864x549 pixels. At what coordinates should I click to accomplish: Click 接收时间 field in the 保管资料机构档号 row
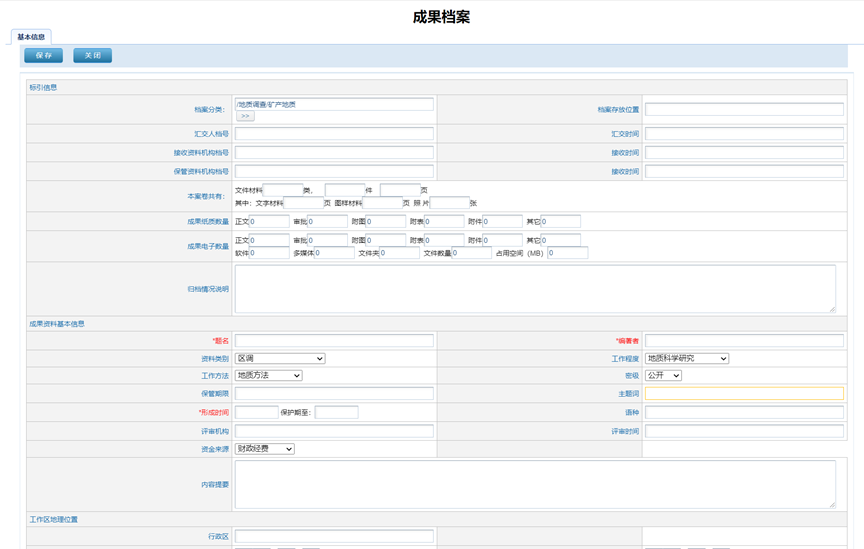(x=744, y=171)
